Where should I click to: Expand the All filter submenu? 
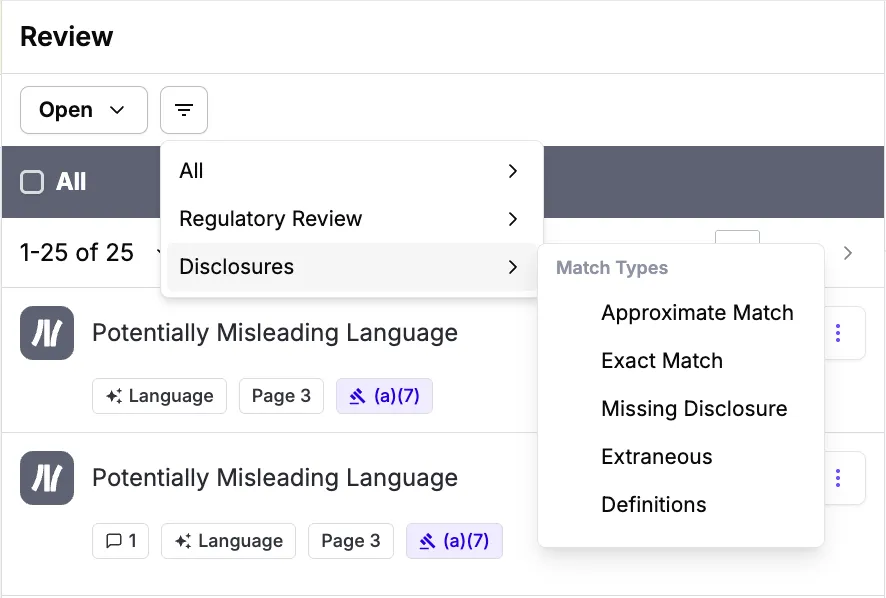pyautogui.click(x=351, y=171)
